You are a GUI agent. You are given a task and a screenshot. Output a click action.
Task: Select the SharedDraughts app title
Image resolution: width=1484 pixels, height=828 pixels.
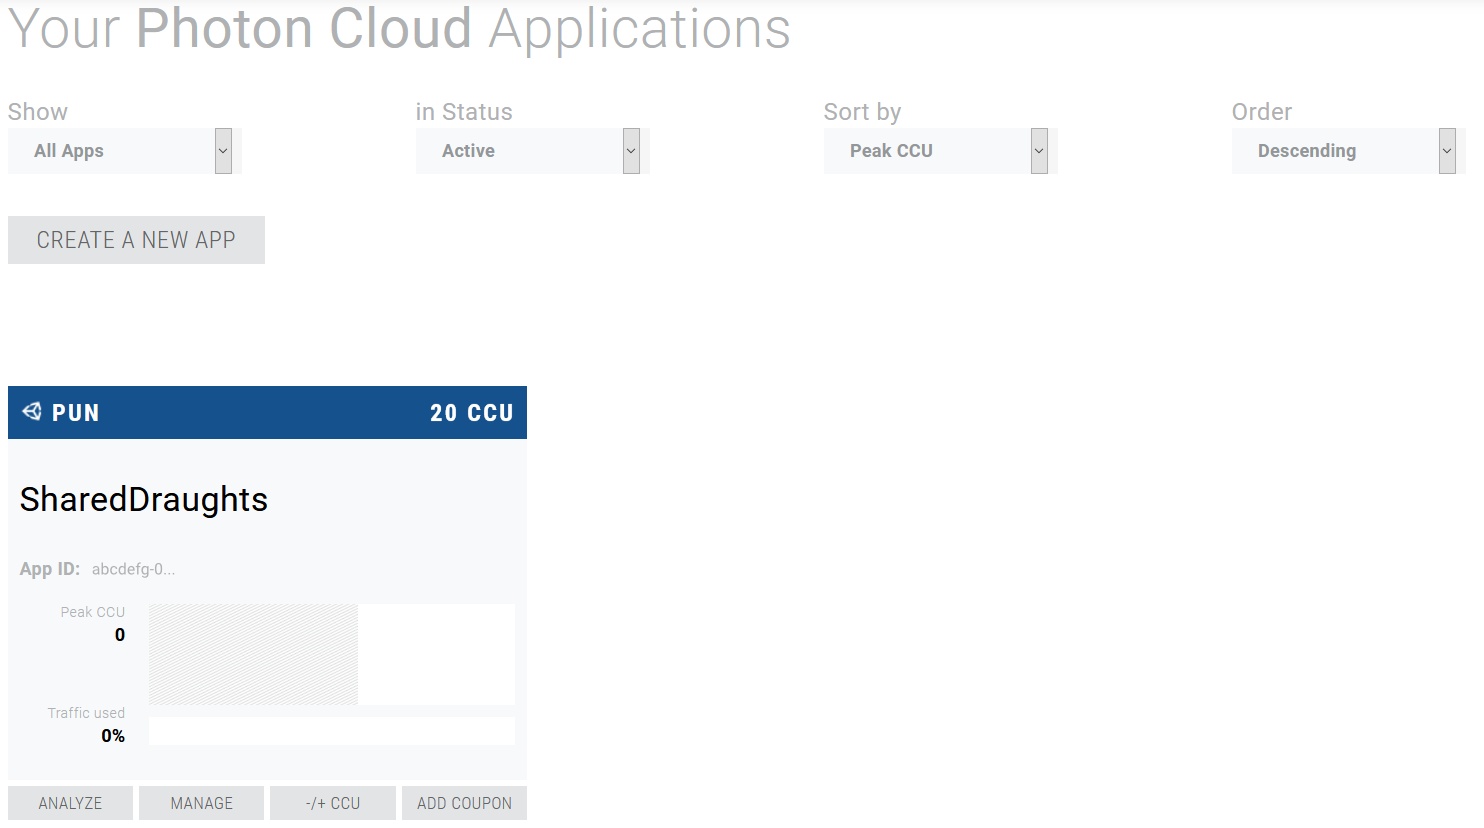144,499
